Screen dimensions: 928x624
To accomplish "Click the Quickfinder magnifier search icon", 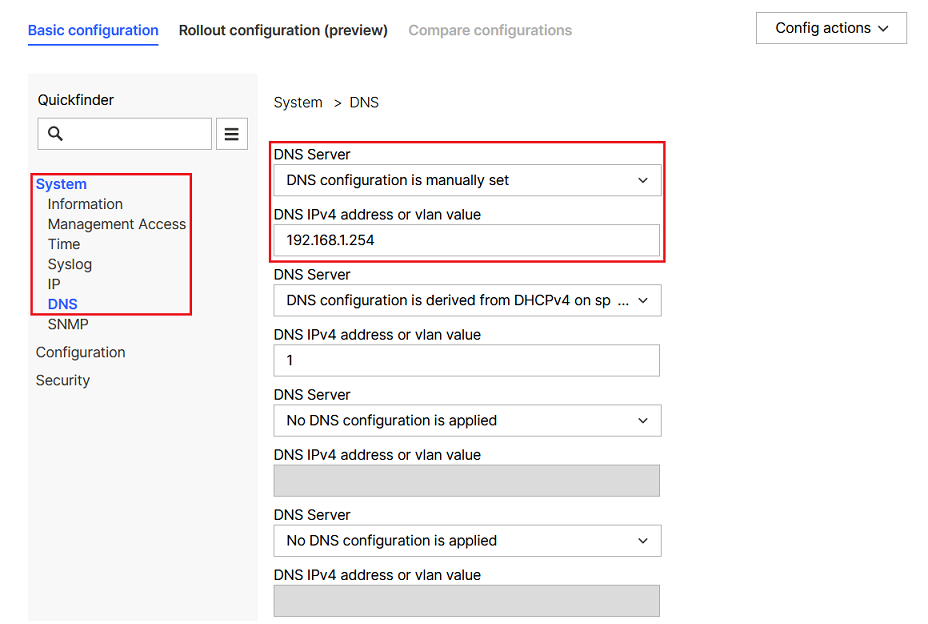I will pos(56,134).
